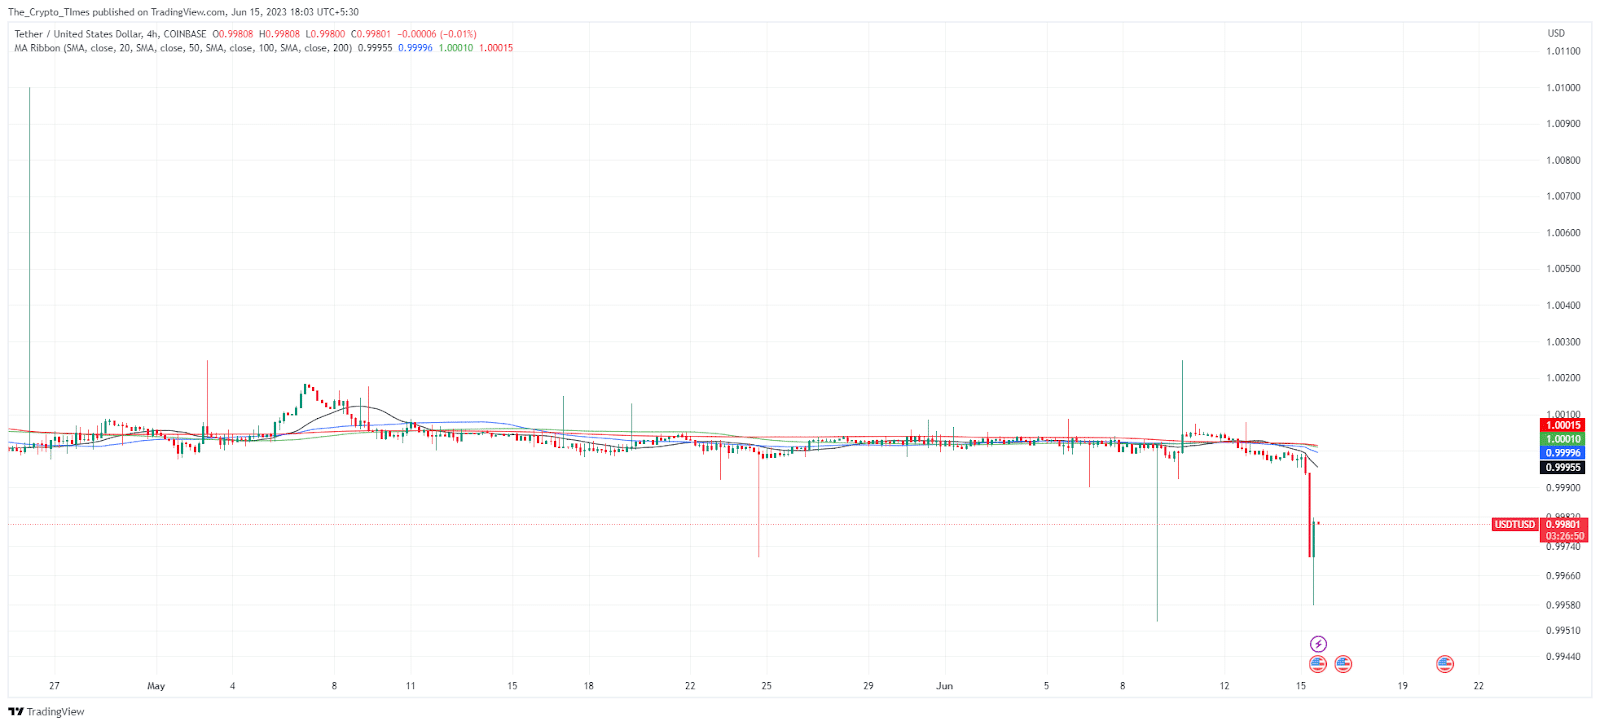Click the 1.00500 price axis value

point(1564,269)
